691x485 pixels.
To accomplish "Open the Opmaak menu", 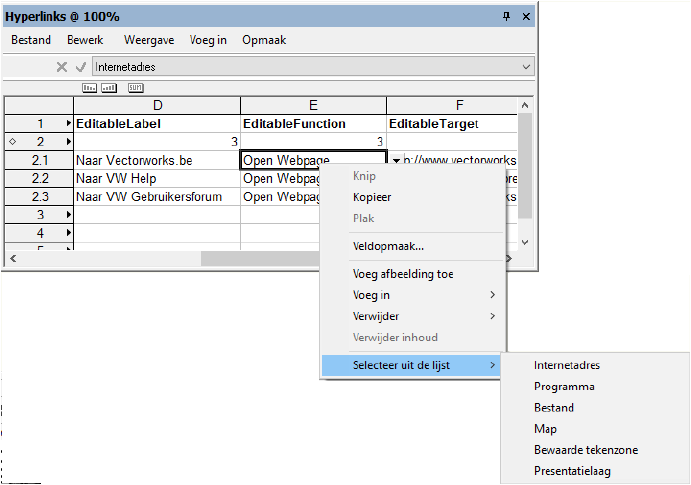I will tap(264, 40).
